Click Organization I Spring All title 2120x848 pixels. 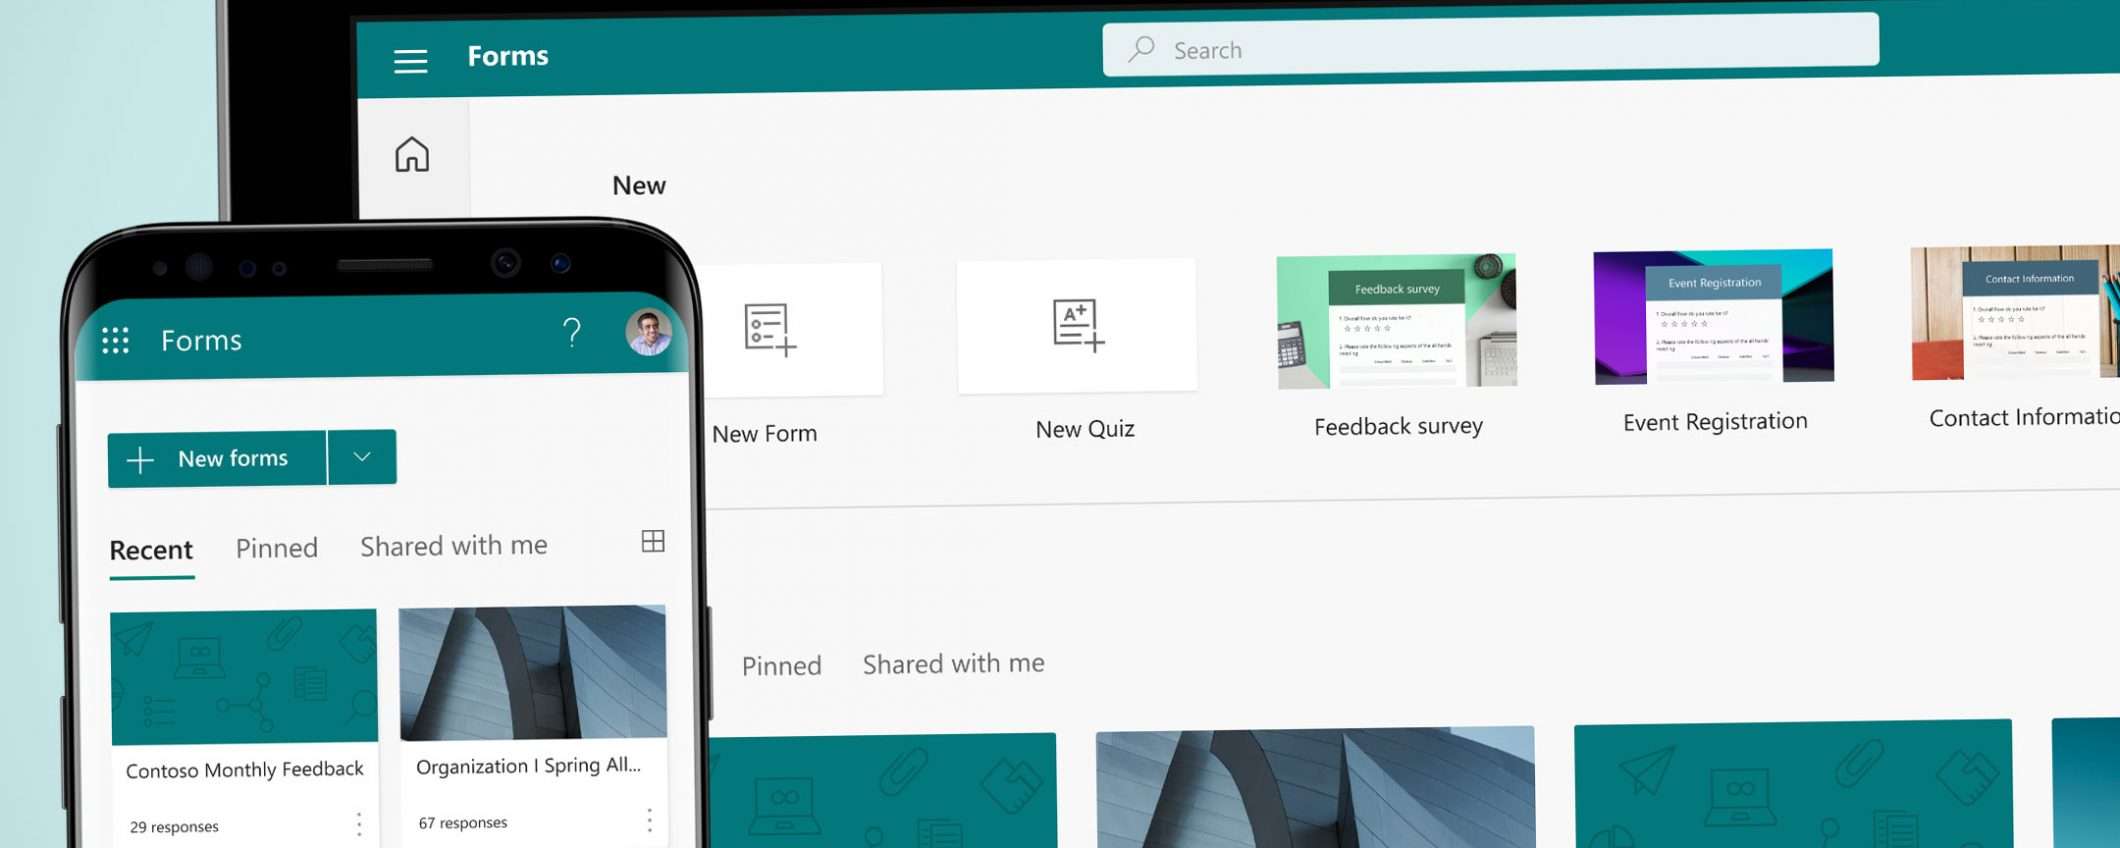(528, 766)
